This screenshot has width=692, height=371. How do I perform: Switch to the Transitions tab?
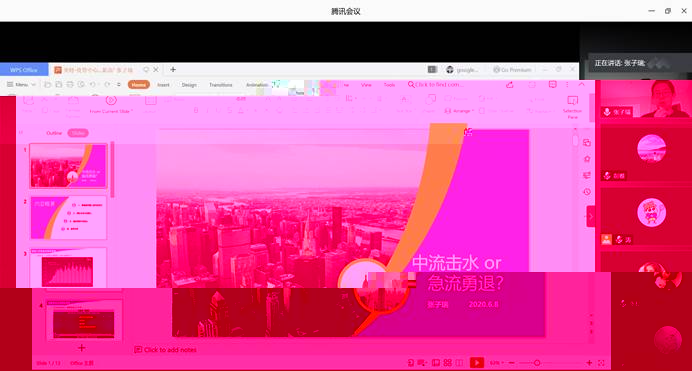pos(221,85)
